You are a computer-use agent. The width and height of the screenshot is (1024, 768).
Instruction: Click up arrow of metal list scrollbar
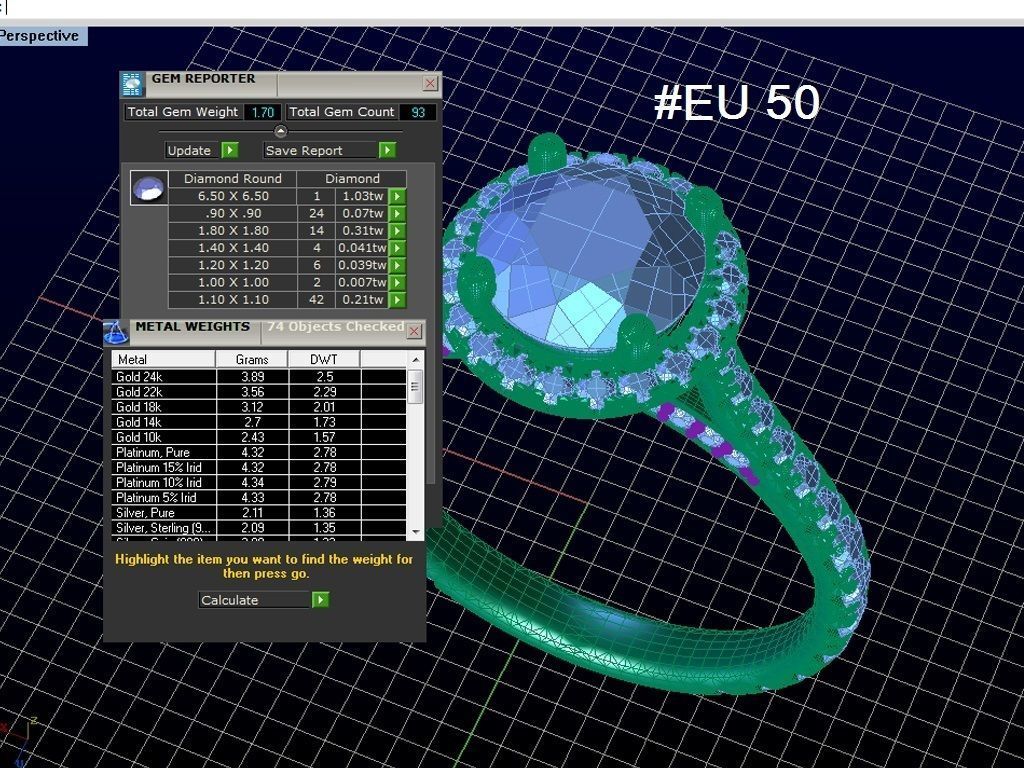[416, 360]
